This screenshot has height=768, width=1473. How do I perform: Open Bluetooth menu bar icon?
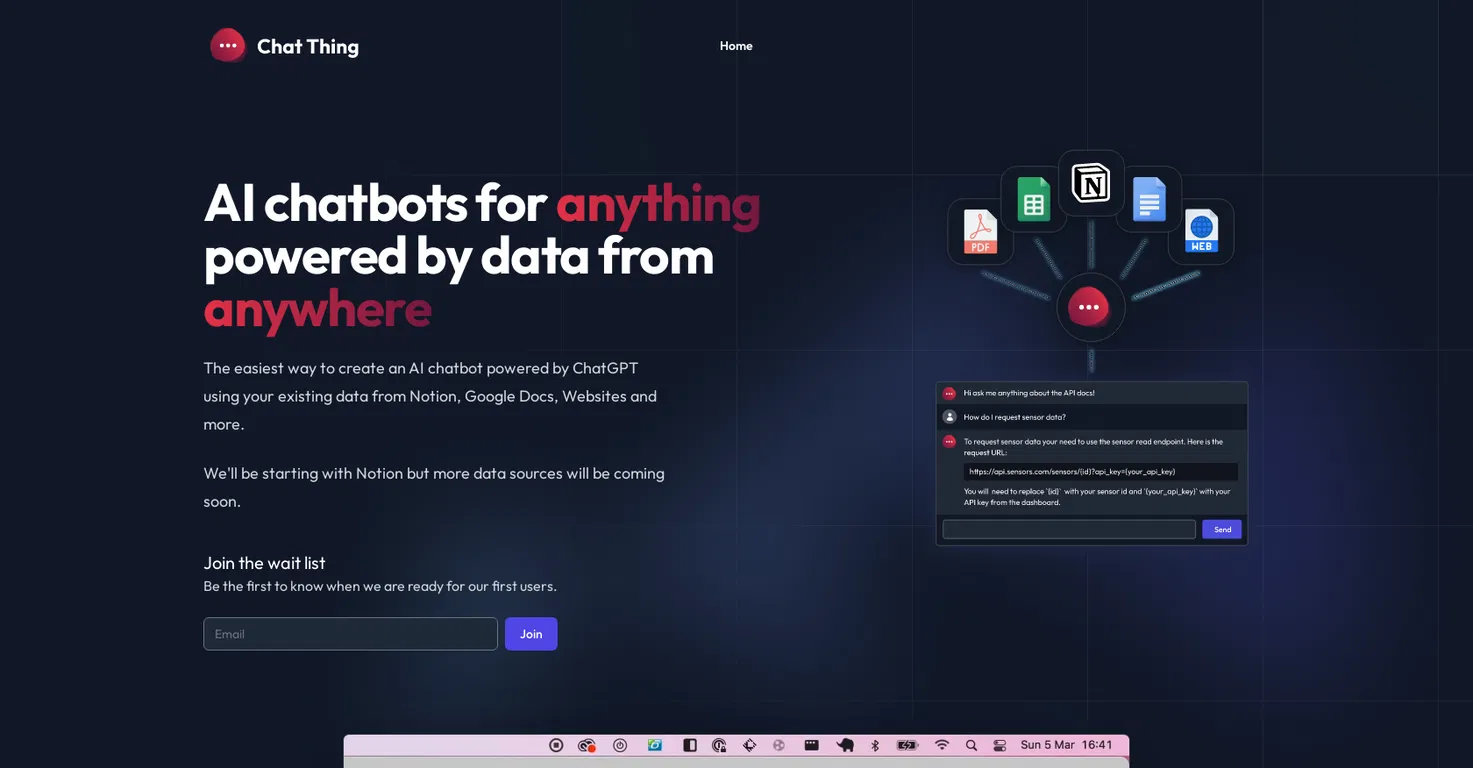point(875,745)
